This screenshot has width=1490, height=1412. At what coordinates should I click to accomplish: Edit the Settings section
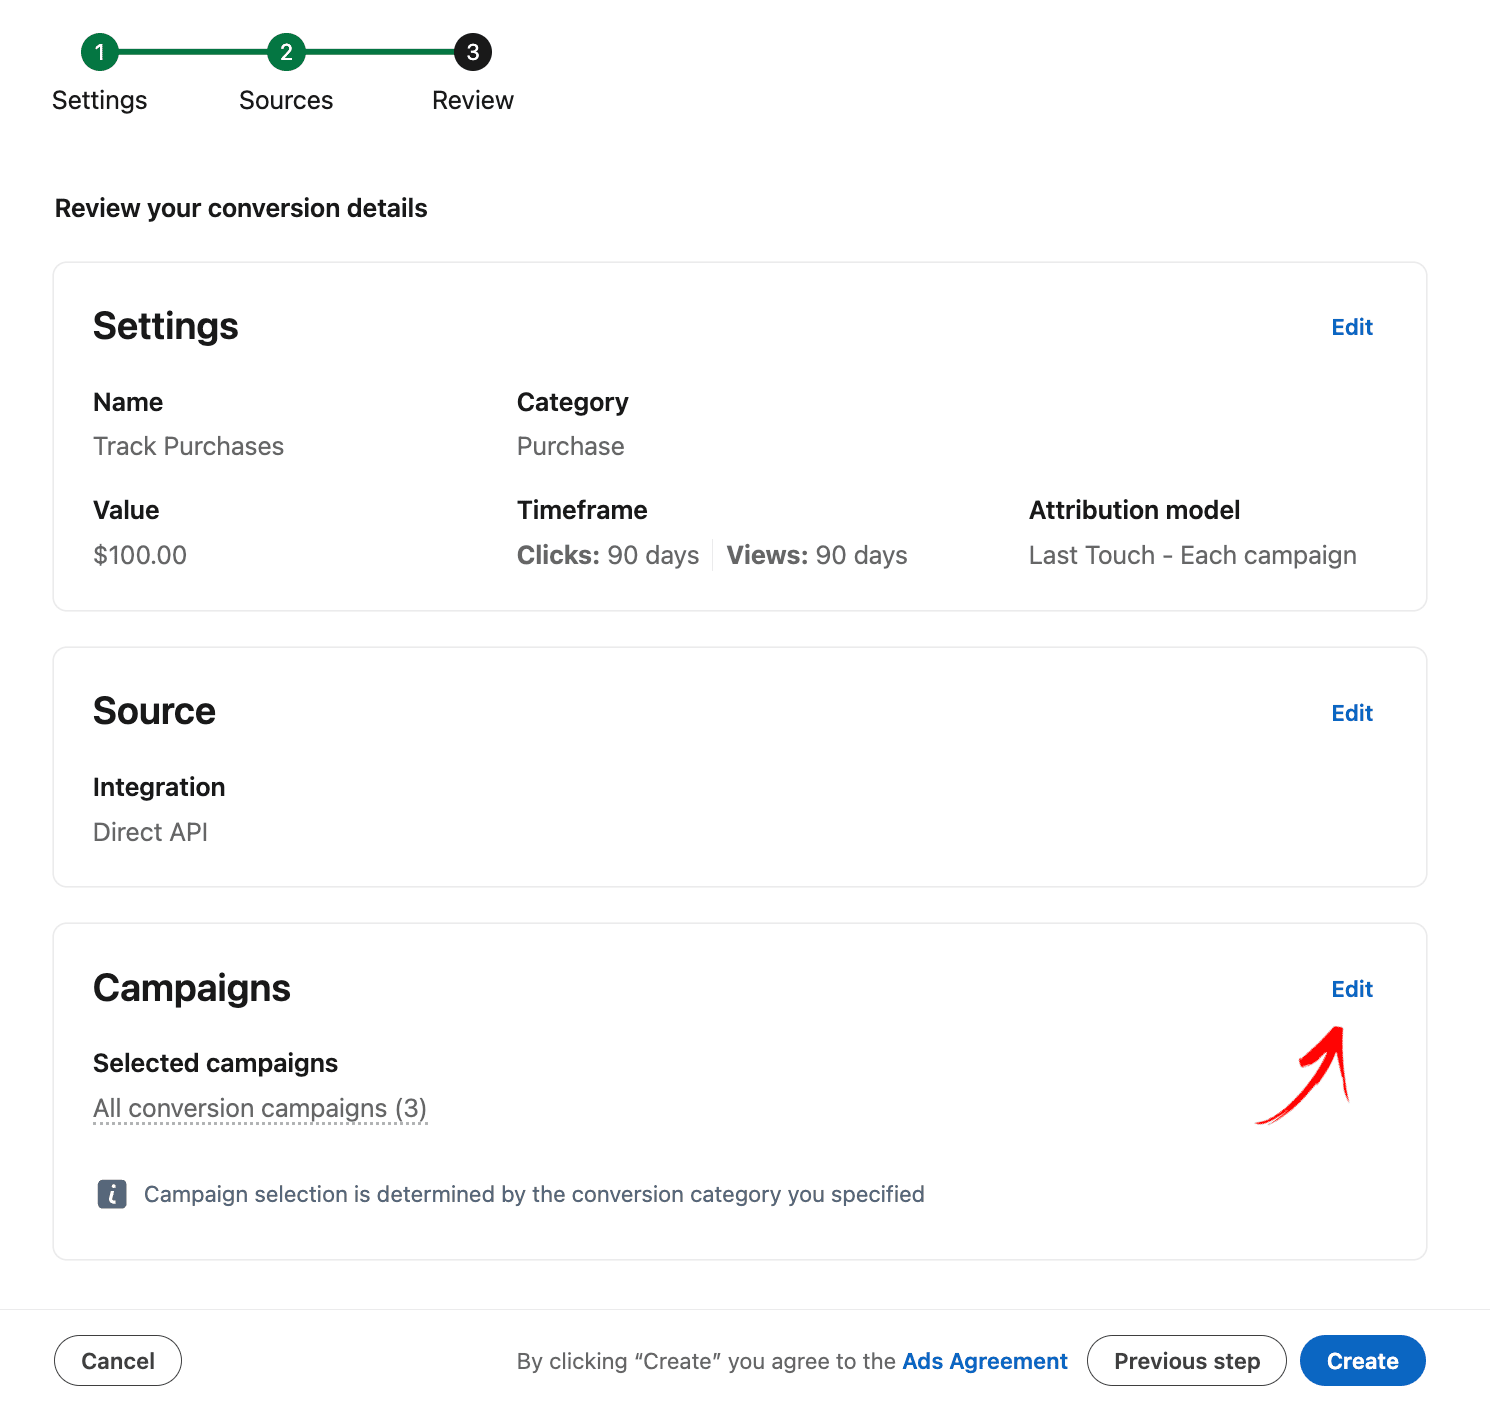[1352, 327]
